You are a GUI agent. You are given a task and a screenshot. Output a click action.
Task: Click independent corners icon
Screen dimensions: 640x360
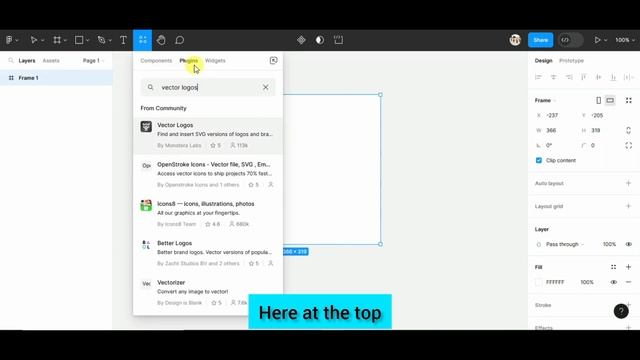[629, 145]
